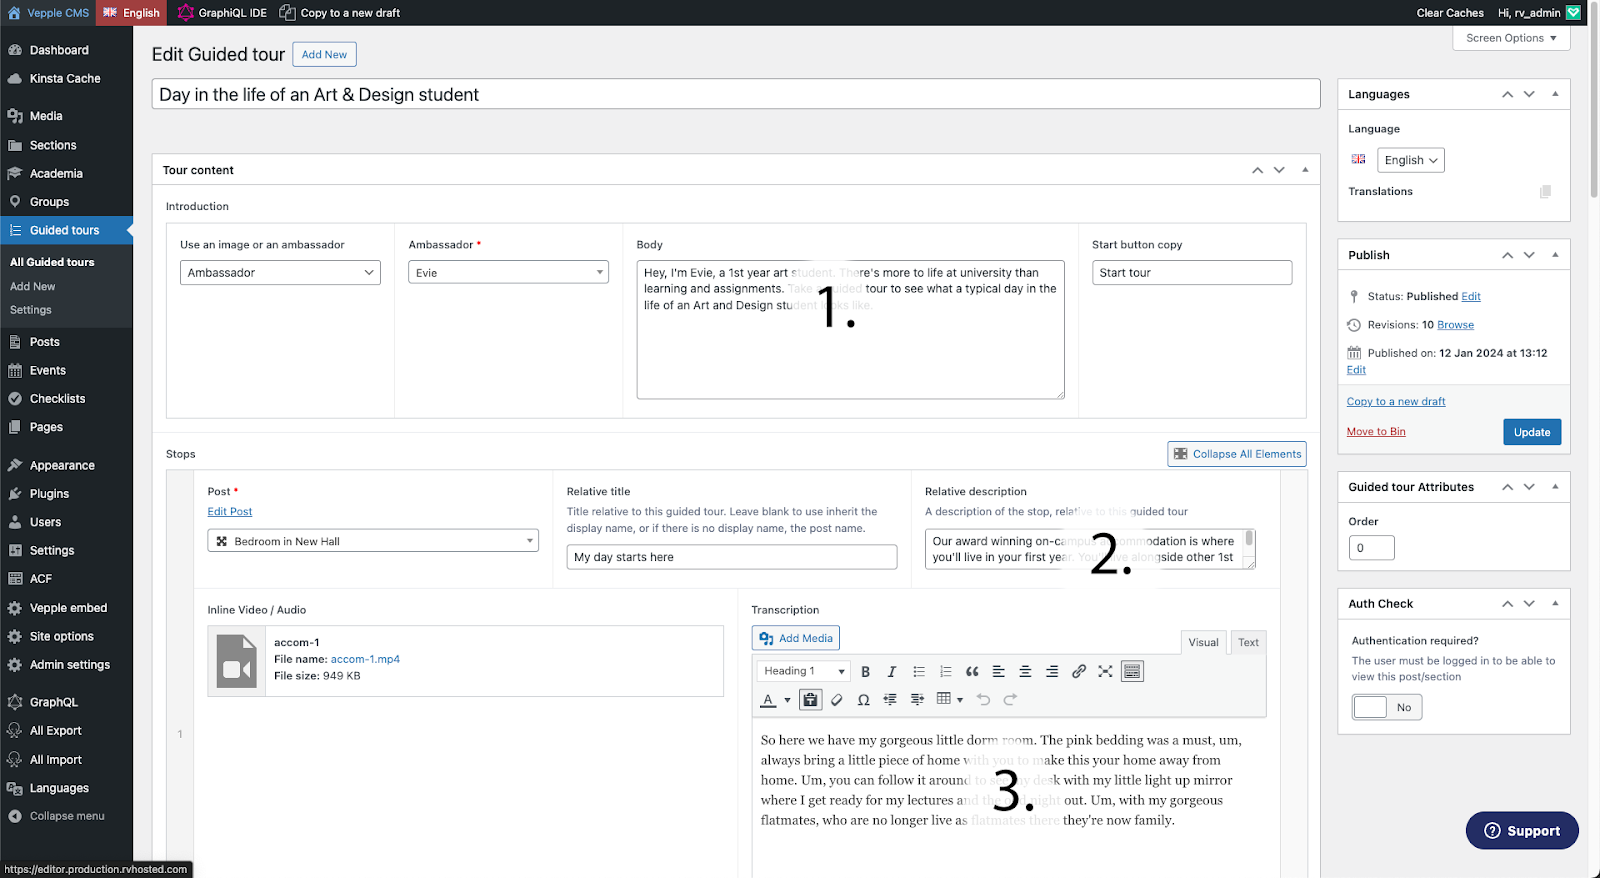Open the Ambassador dropdown showing Evie

(508, 273)
